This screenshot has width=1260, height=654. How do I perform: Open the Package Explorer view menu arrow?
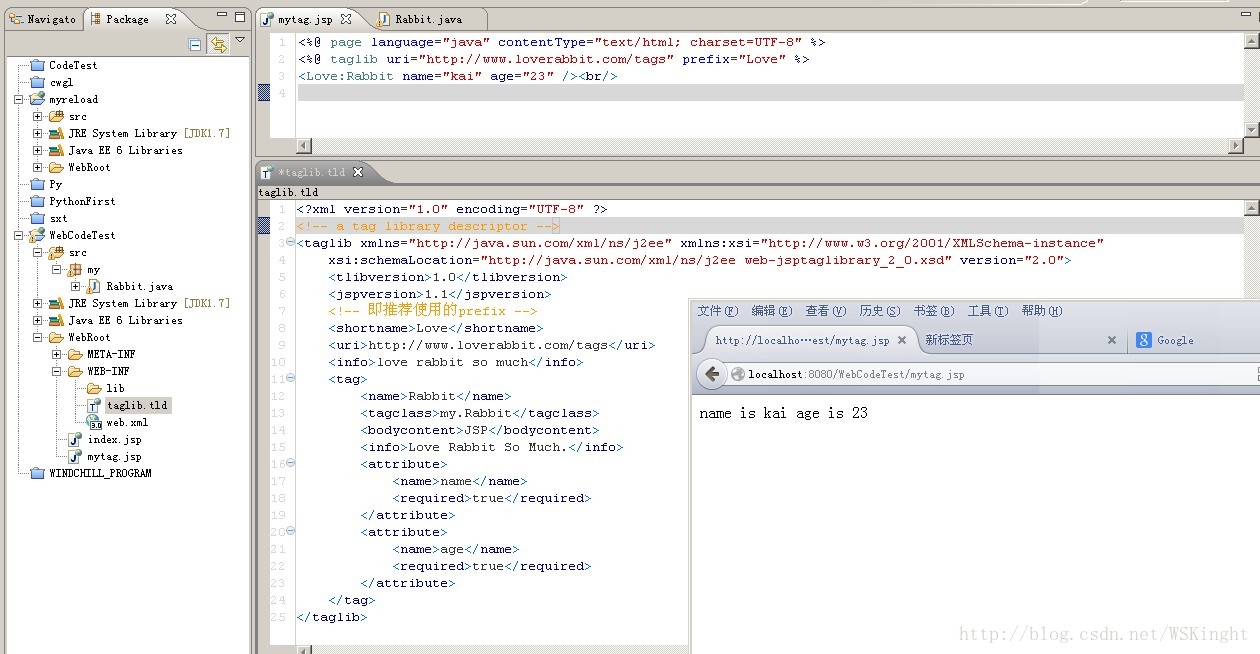(240, 41)
